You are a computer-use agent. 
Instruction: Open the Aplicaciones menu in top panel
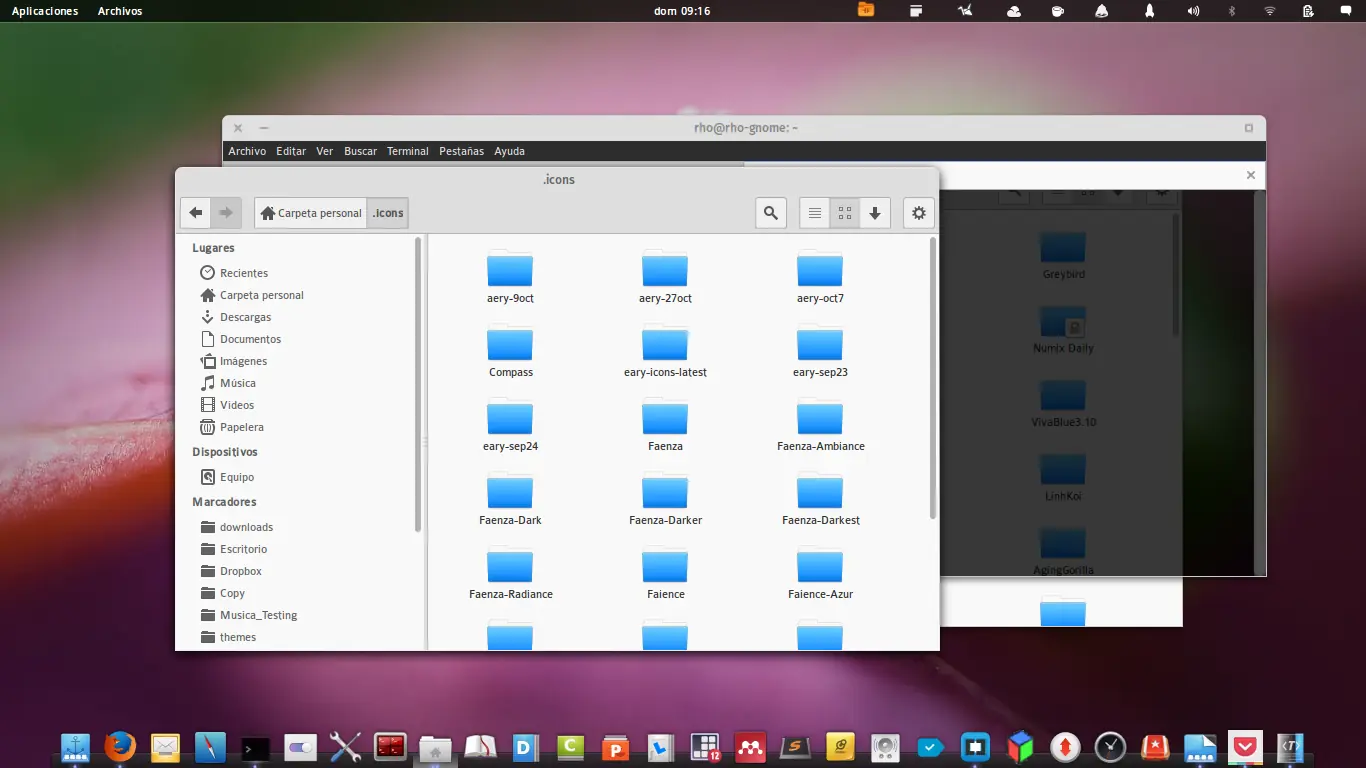click(45, 11)
